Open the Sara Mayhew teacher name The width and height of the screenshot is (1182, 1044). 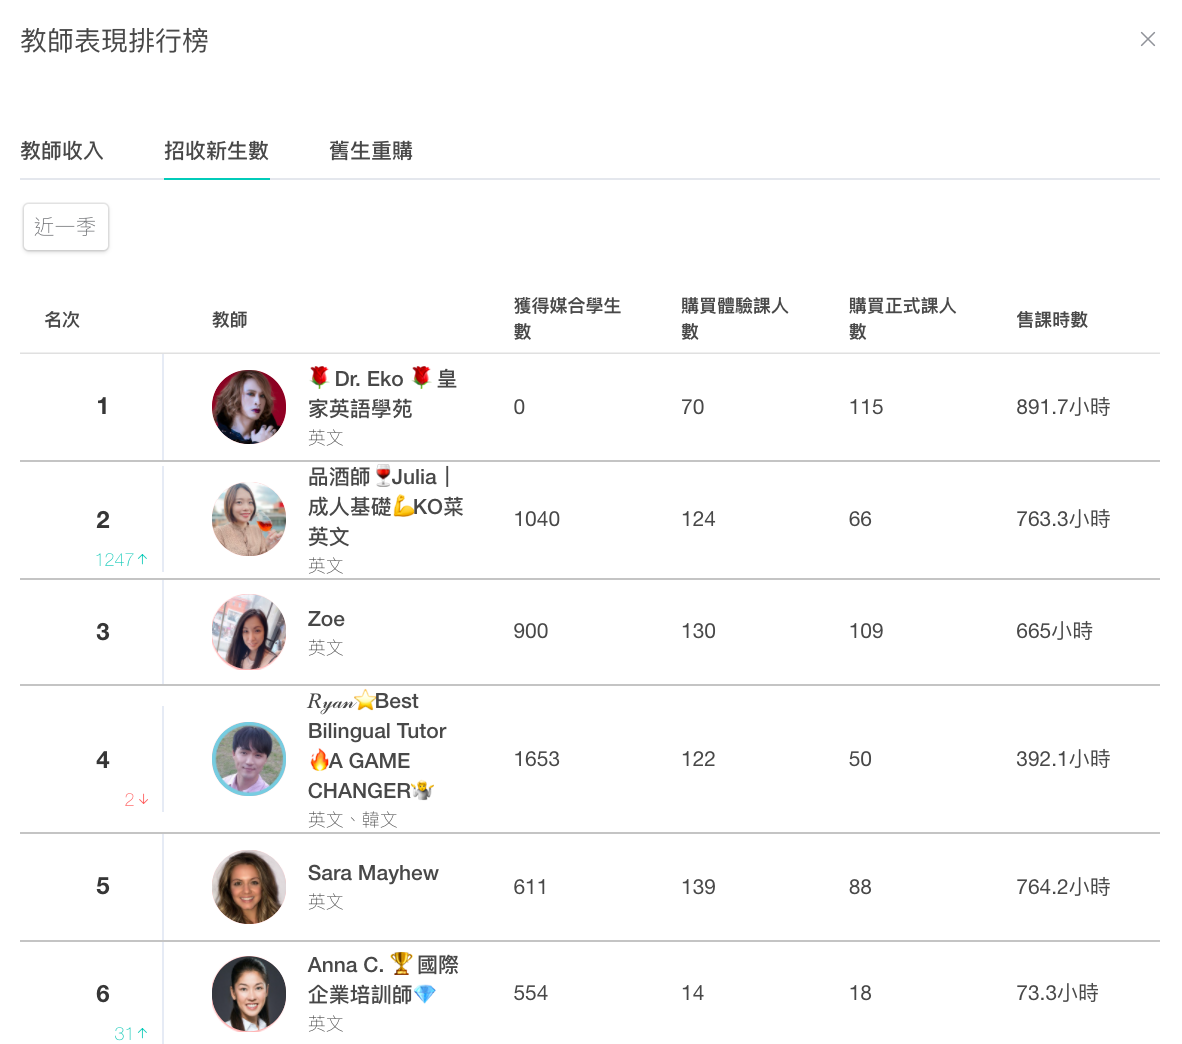point(373,873)
